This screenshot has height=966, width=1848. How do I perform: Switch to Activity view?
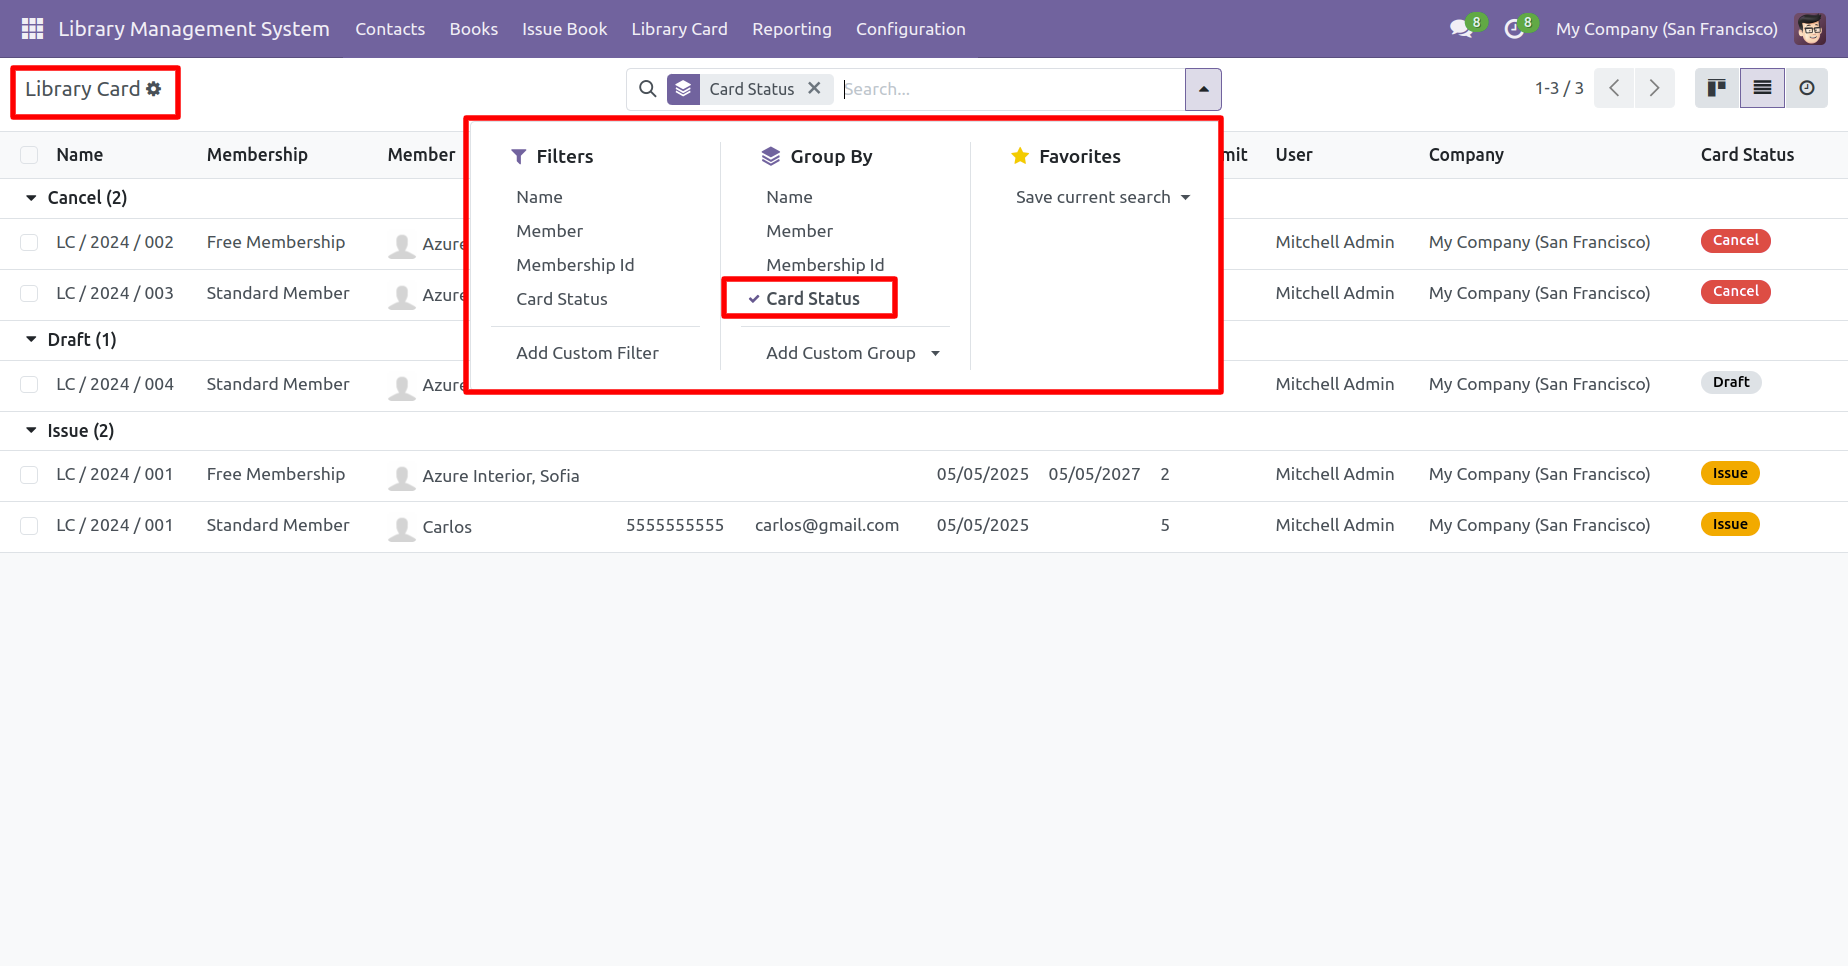pyautogui.click(x=1806, y=88)
